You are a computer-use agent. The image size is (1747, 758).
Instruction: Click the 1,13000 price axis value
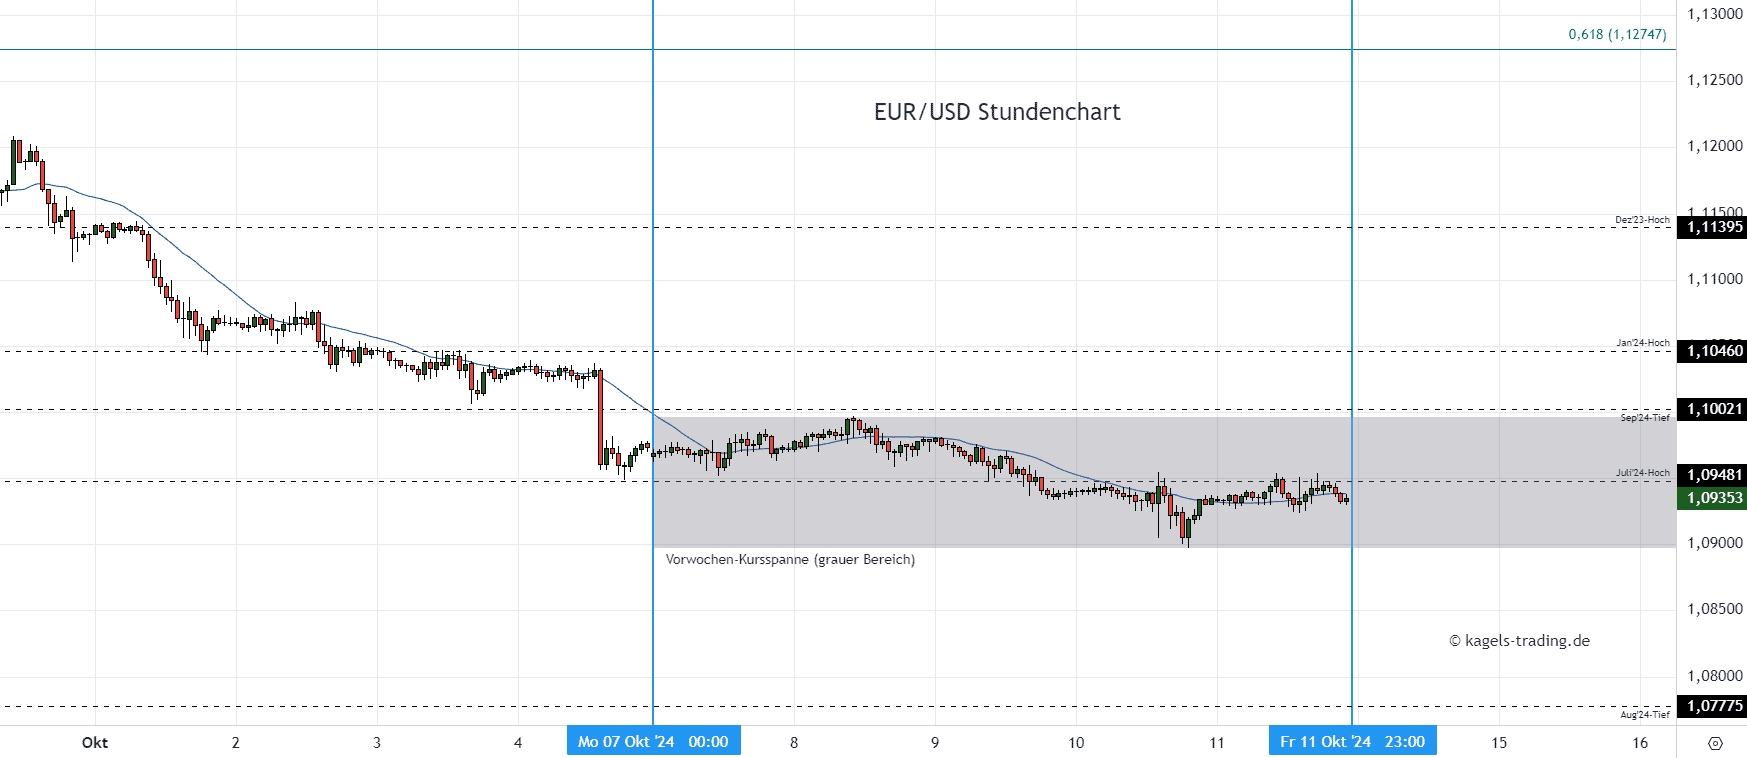pyautogui.click(x=1715, y=14)
